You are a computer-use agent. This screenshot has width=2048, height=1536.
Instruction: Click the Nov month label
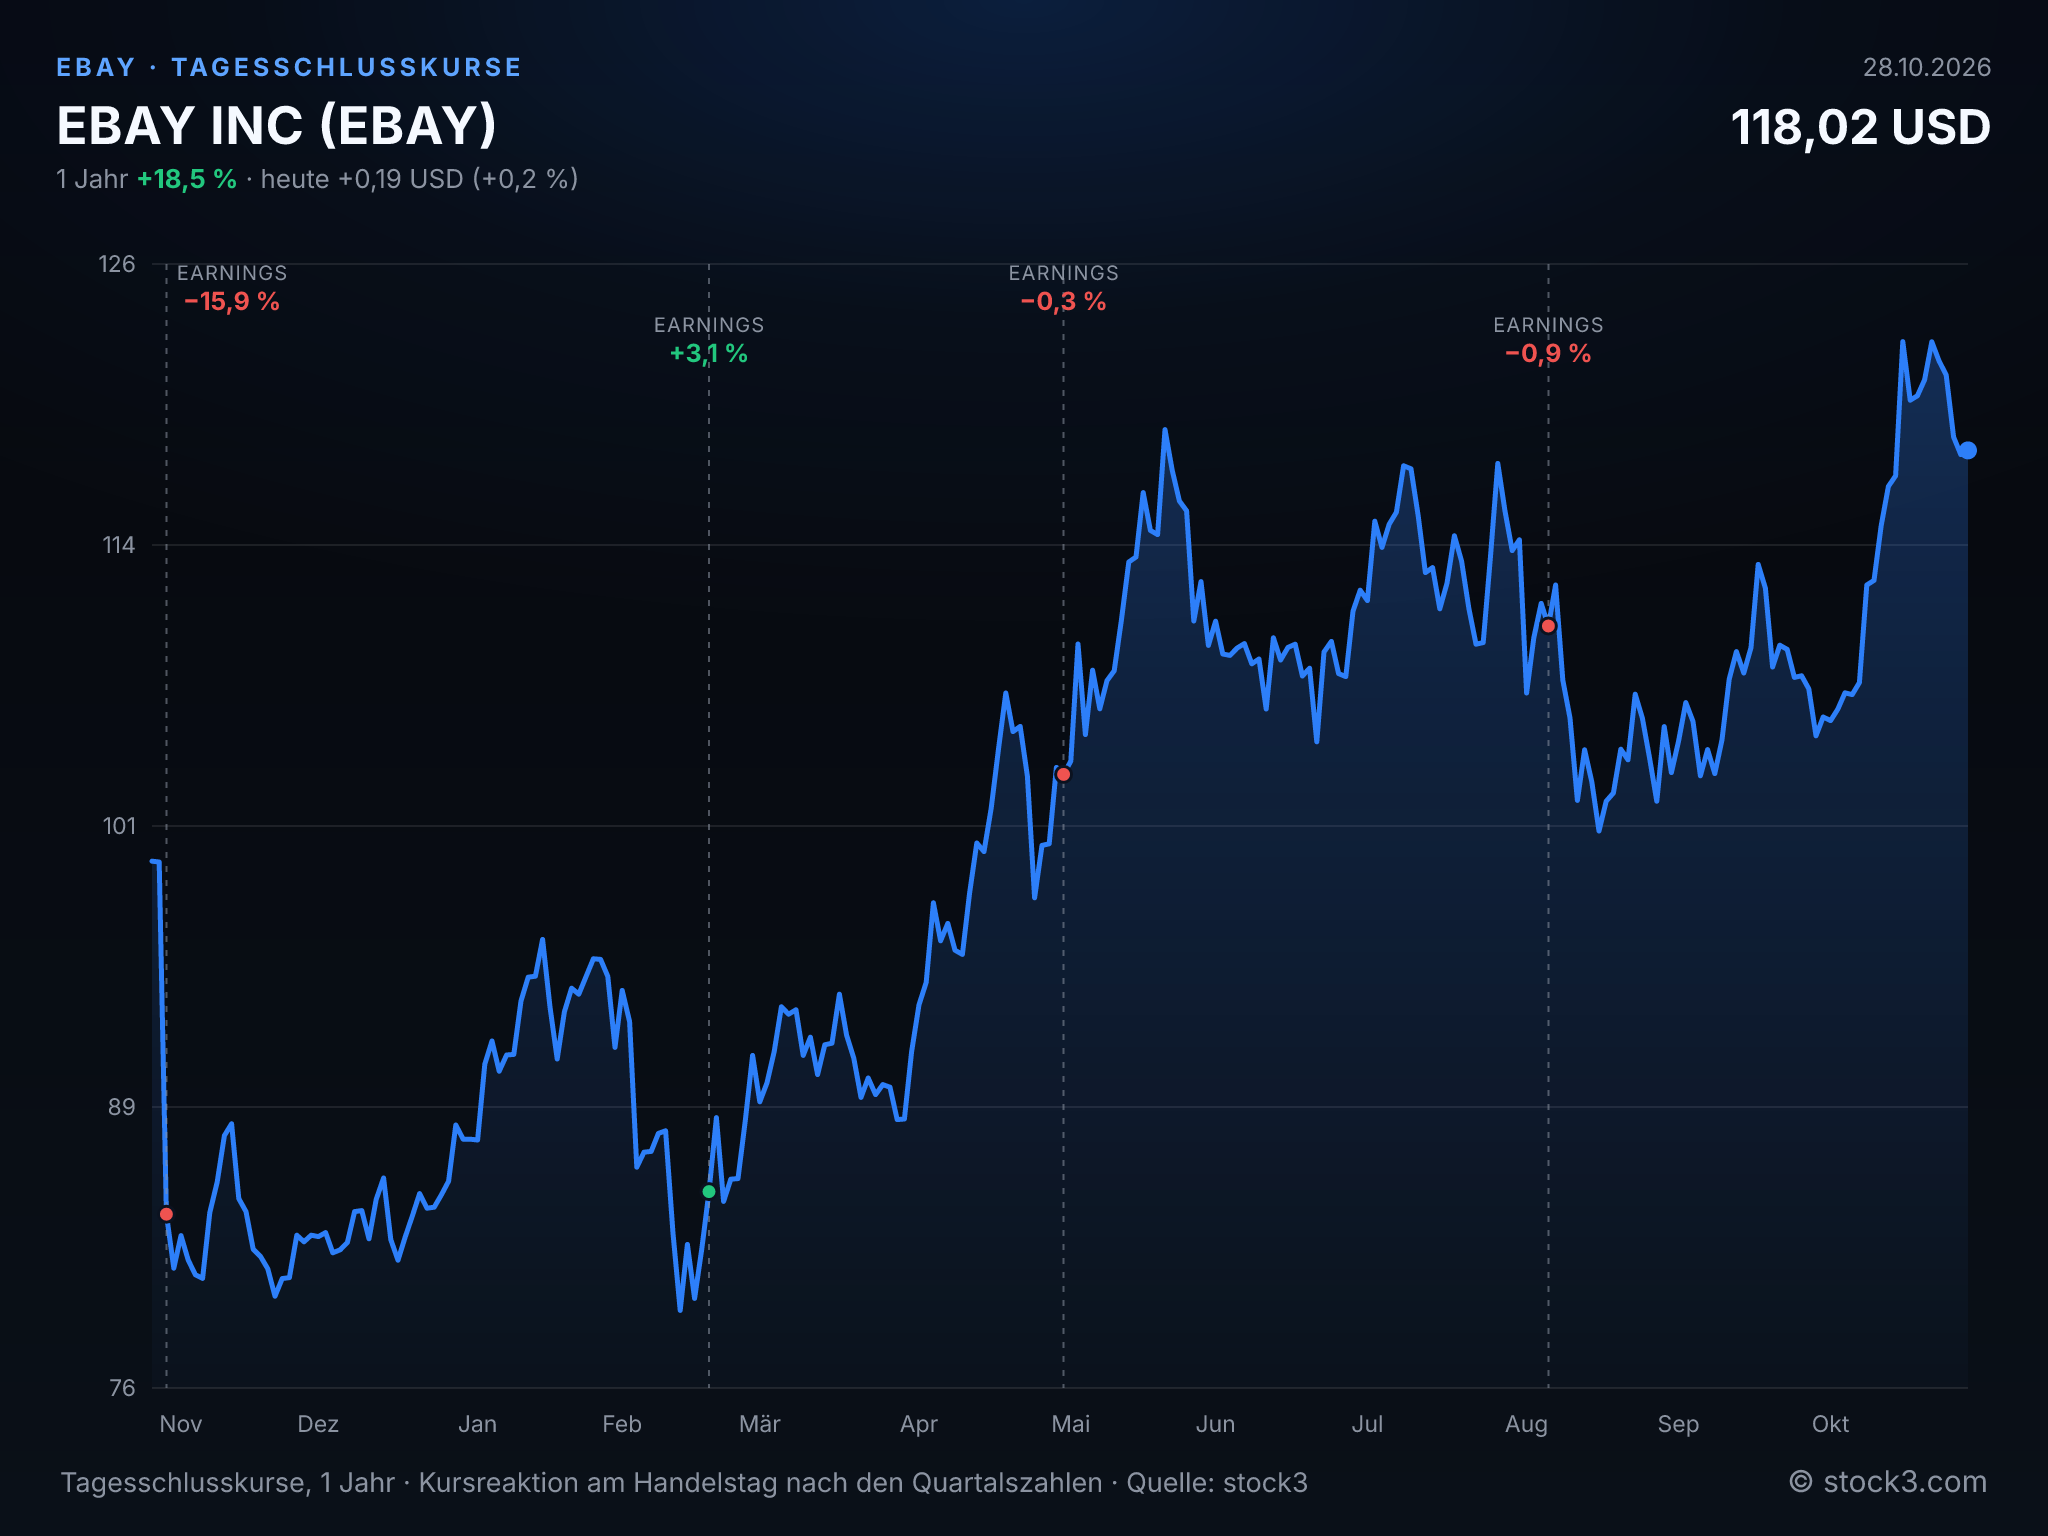(x=181, y=1424)
